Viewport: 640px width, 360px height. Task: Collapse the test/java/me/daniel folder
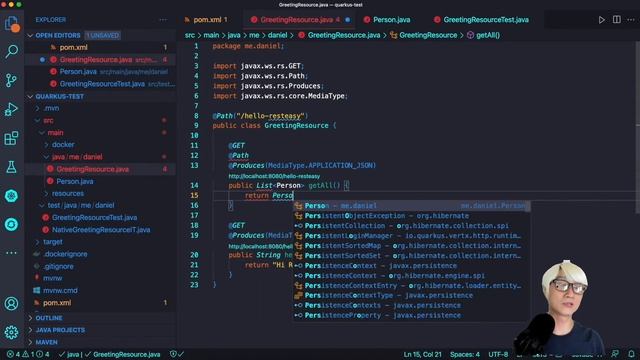(81, 205)
